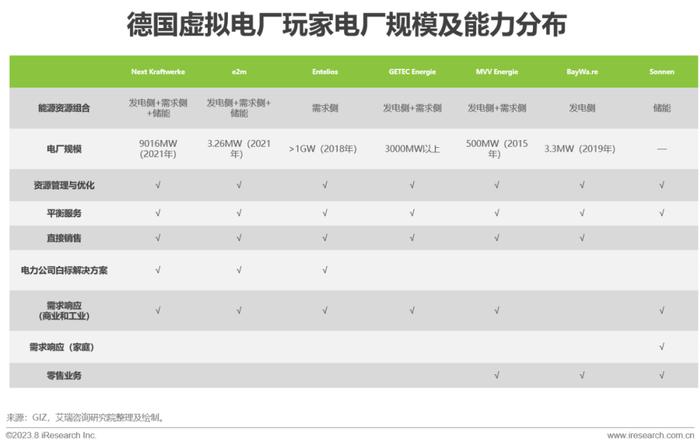Viewport: 700px width, 445px height.
Task: Click the www.iresearch.com.cn footer link
Action: point(650,435)
